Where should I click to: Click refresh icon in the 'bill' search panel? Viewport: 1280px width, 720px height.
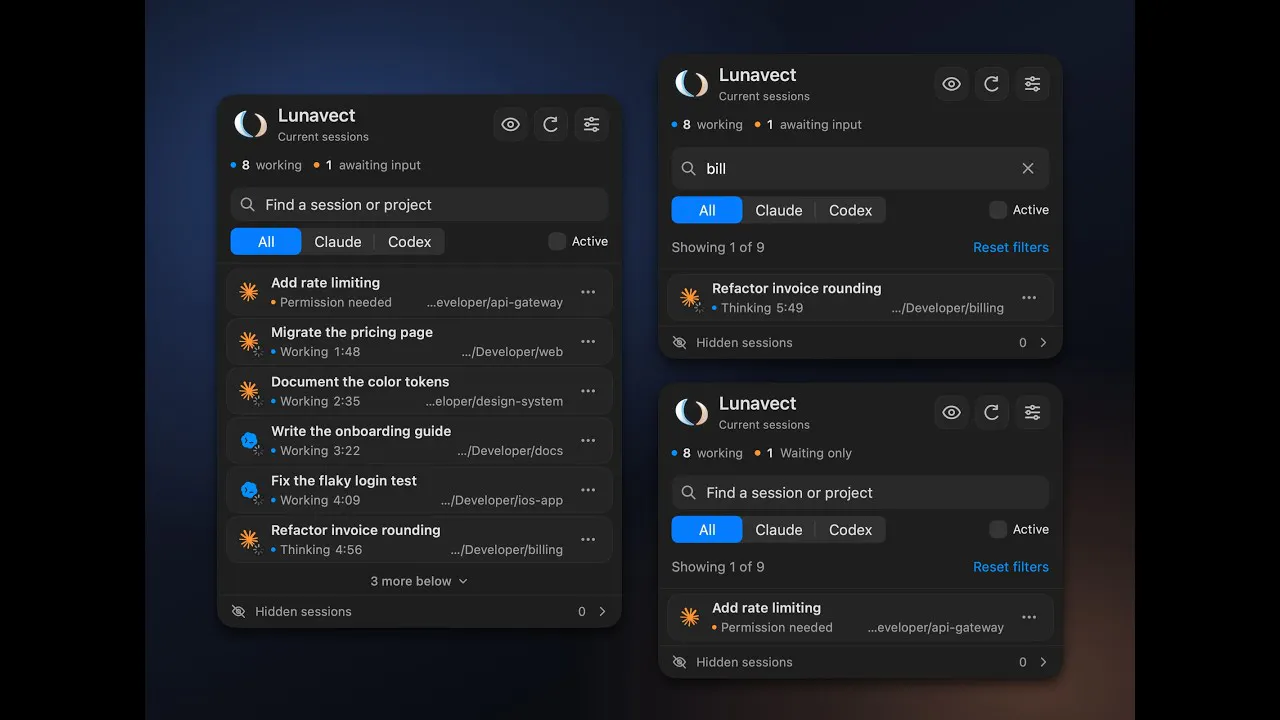[992, 84]
